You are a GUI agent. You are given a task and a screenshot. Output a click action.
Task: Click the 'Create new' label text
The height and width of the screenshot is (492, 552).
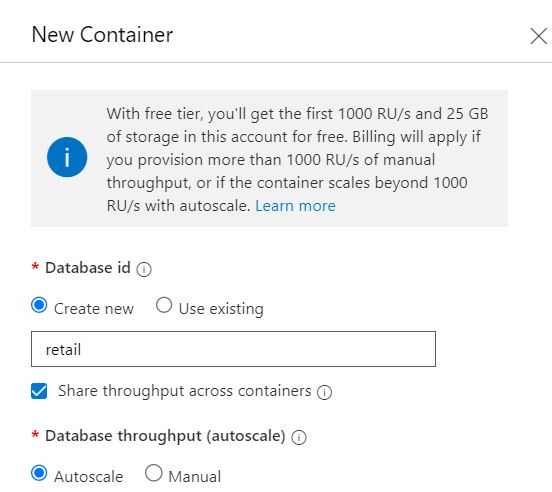coord(94,309)
